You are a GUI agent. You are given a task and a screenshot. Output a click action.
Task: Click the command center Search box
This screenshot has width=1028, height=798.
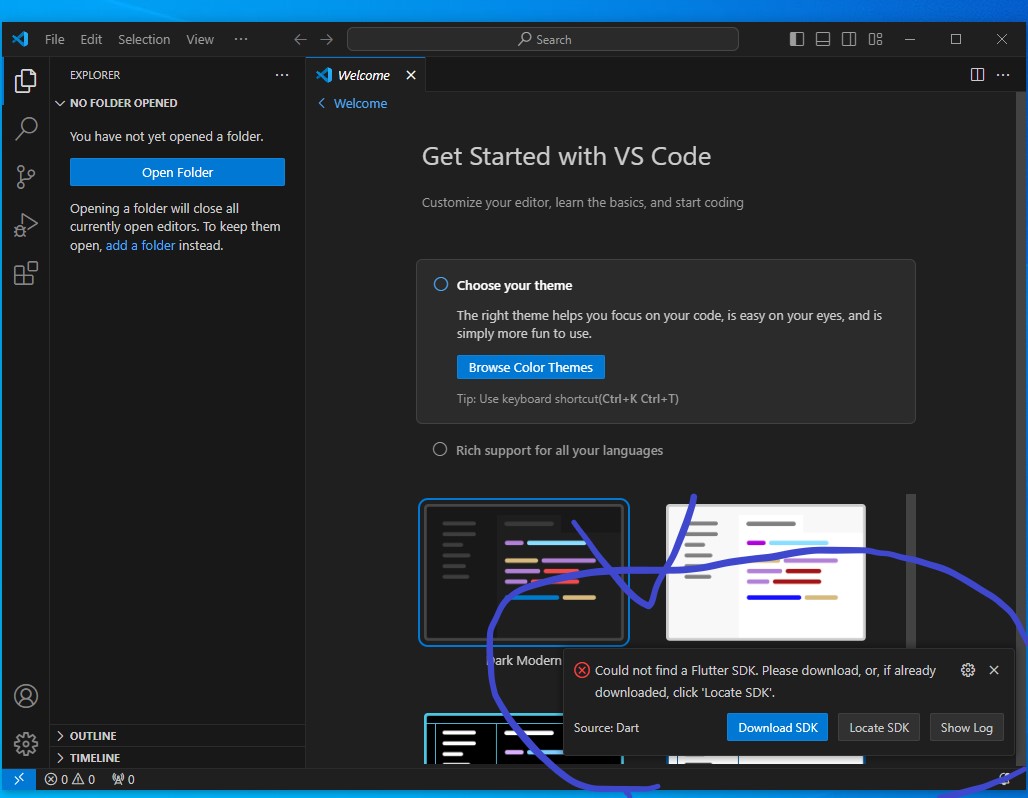coord(543,39)
